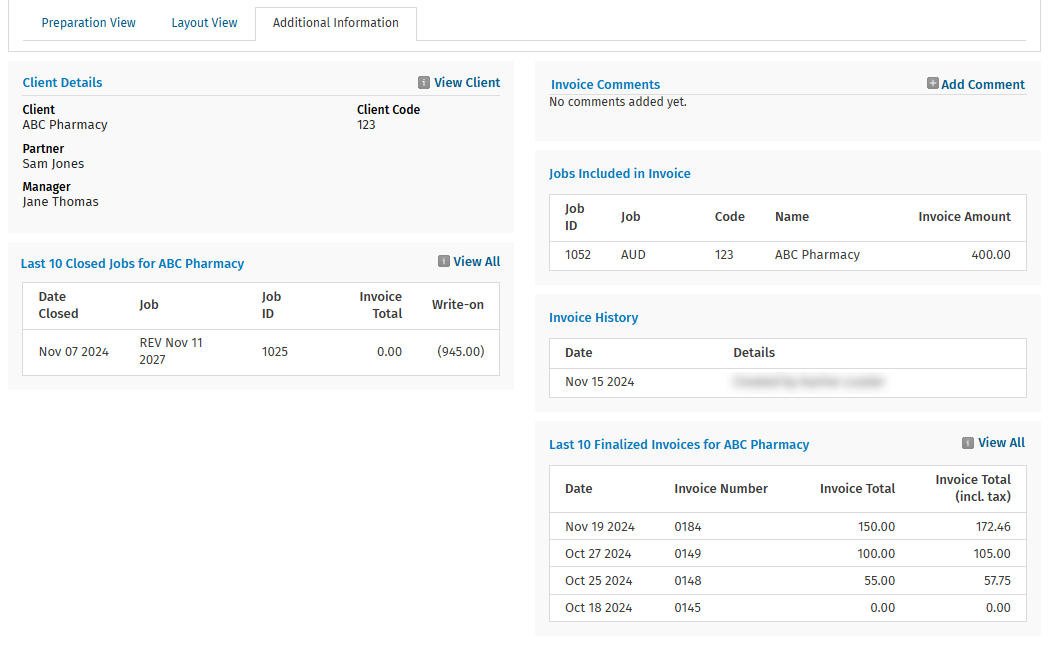Click the View Client info icon

click(424, 82)
